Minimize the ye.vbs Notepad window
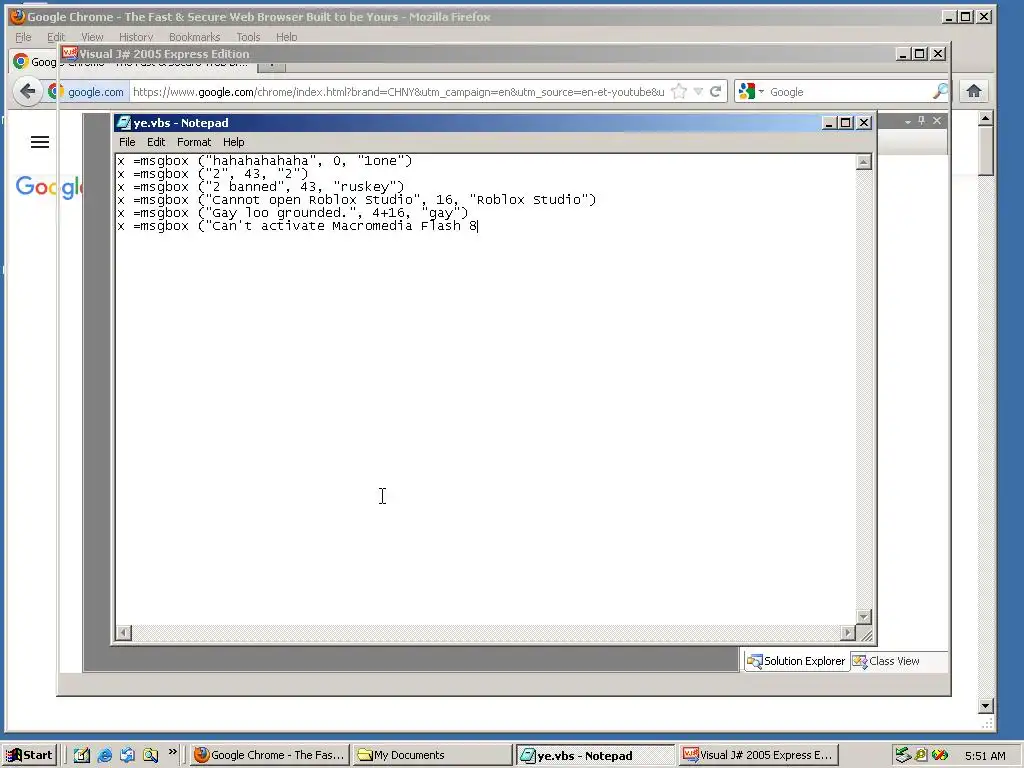This screenshot has width=1024, height=768. click(x=829, y=123)
